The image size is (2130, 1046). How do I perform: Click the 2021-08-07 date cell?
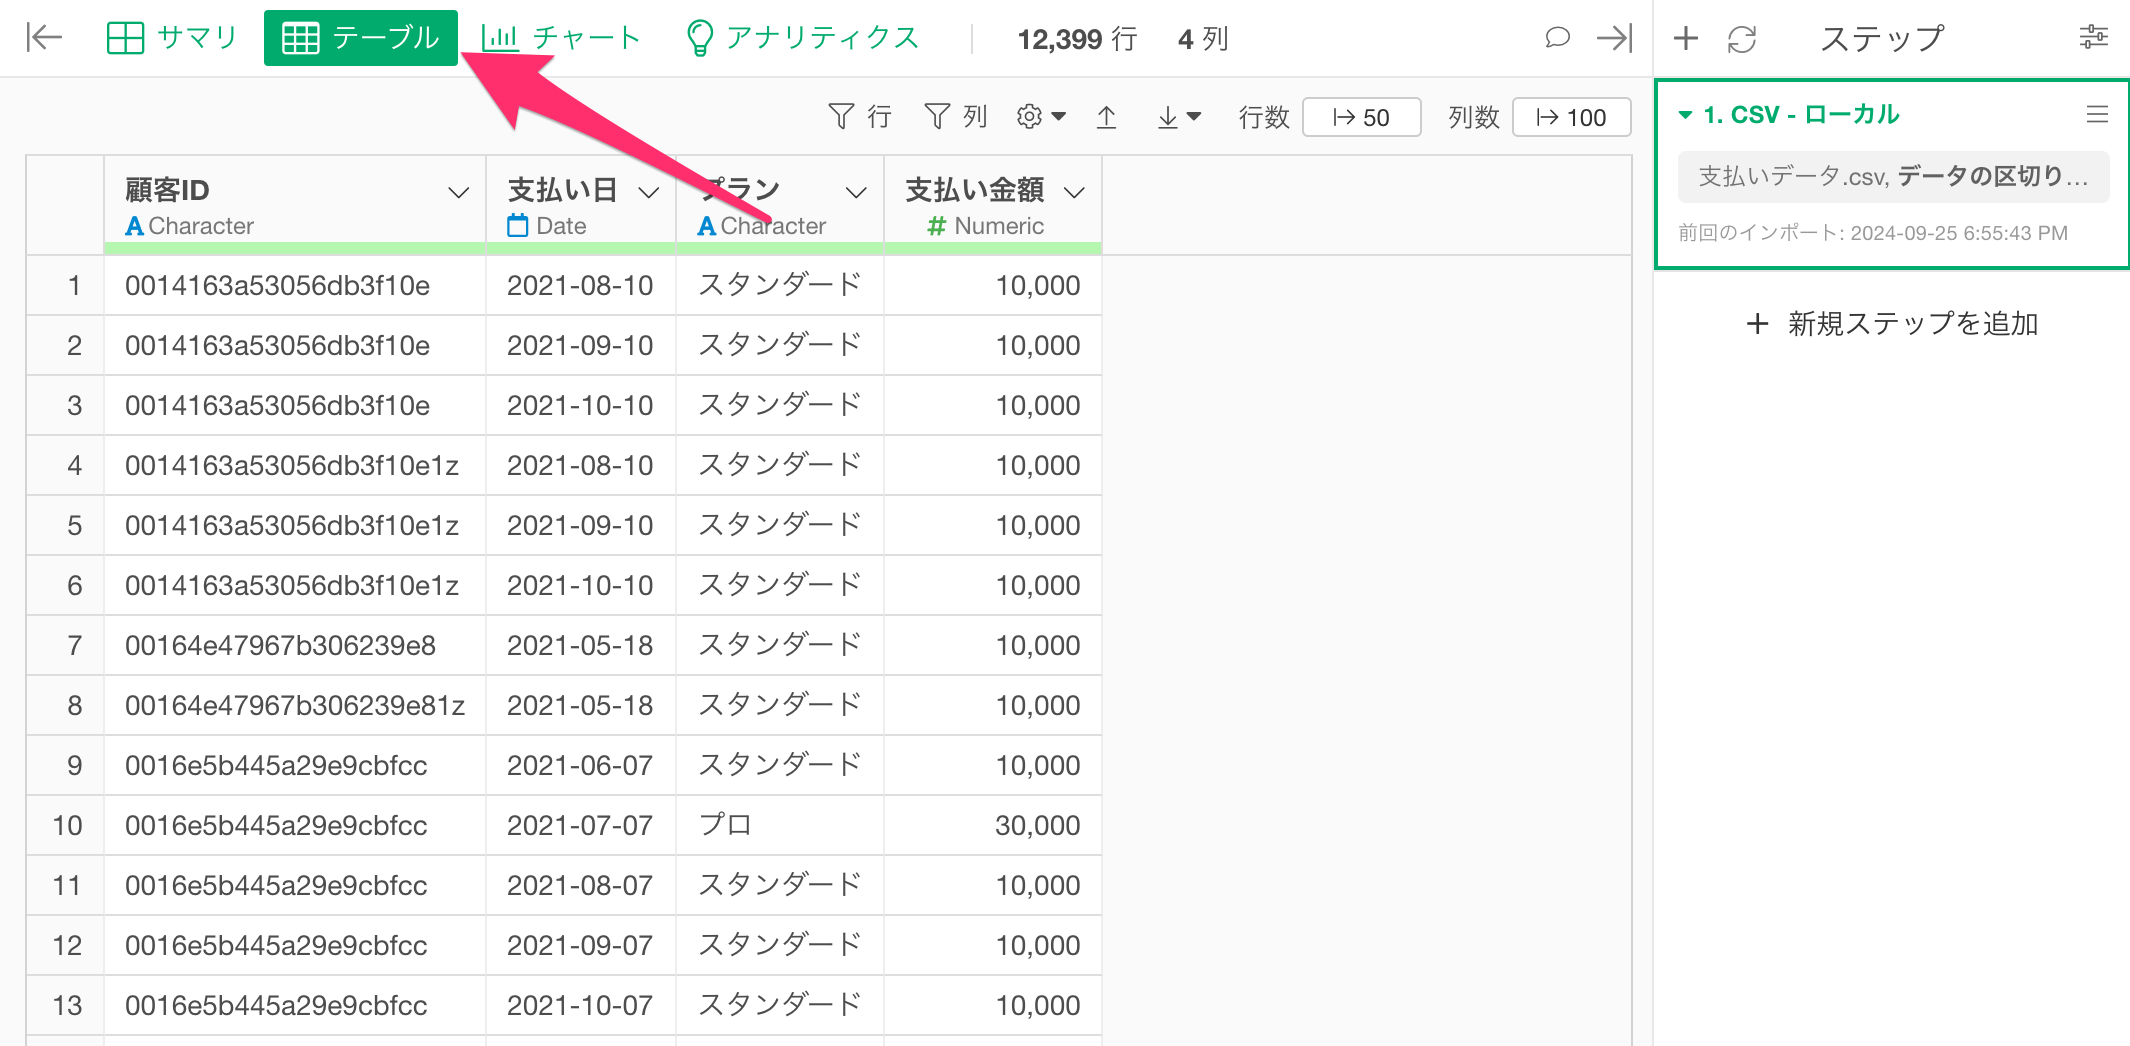[x=581, y=885]
